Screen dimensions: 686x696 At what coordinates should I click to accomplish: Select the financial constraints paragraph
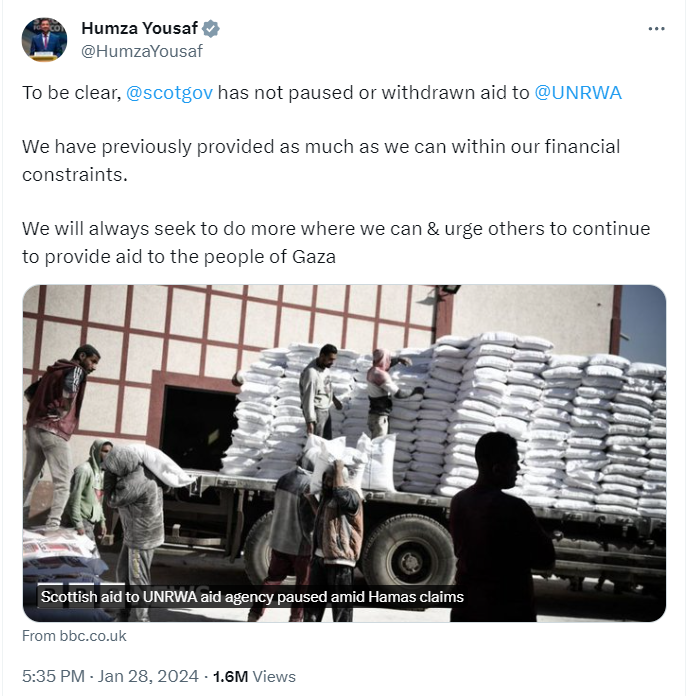click(x=321, y=160)
